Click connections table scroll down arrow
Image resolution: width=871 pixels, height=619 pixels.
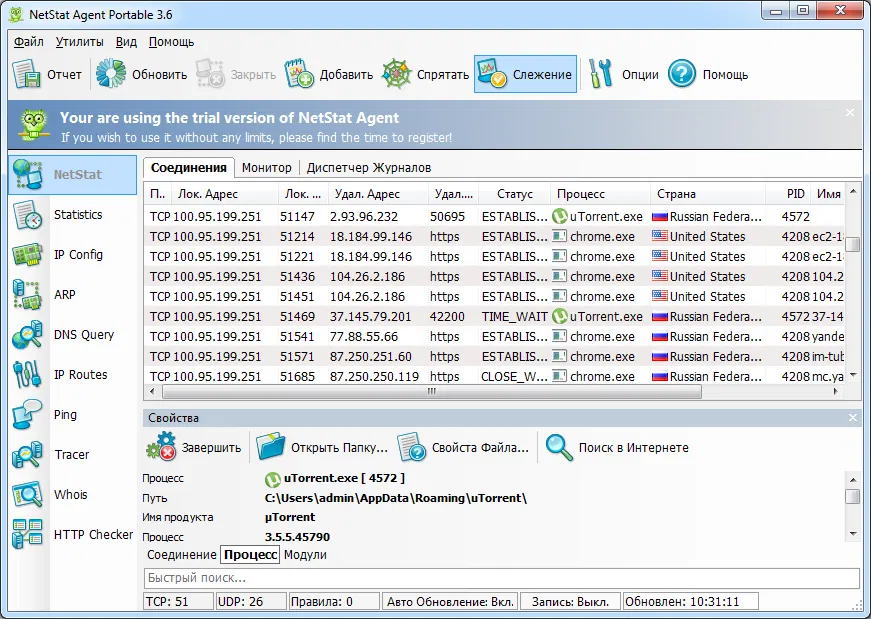click(x=853, y=376)
